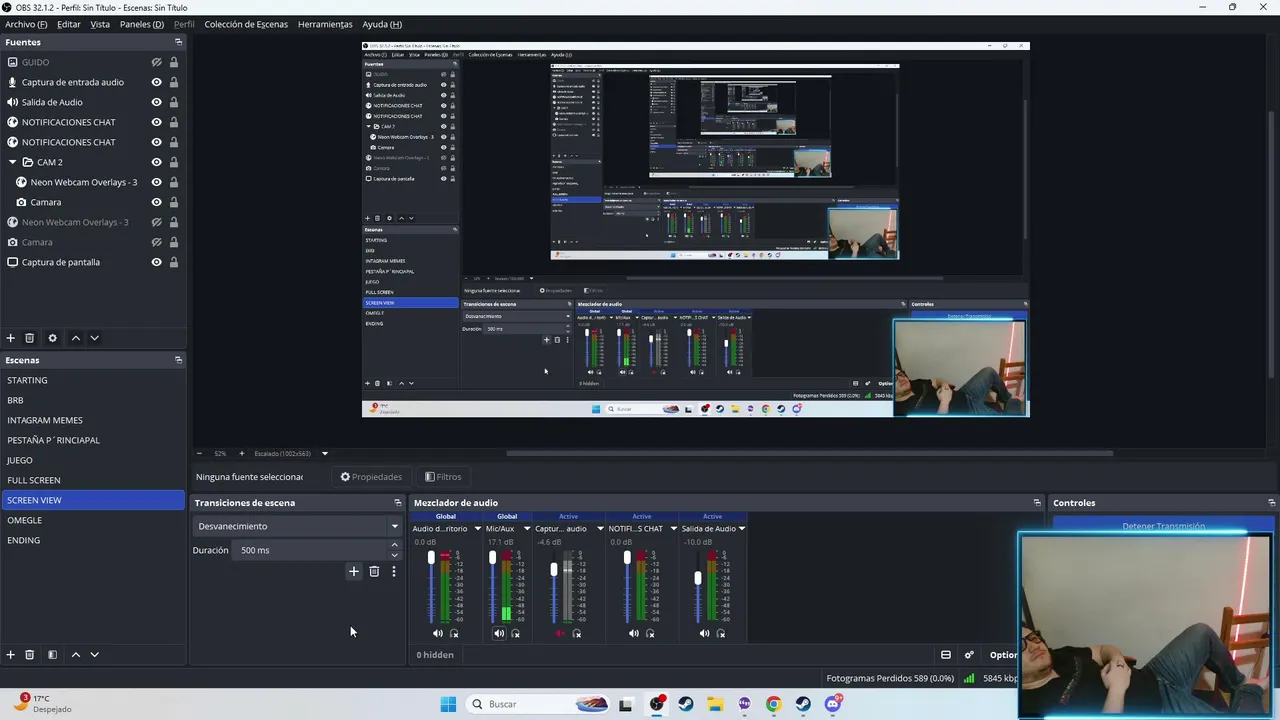Move source down in Fuentes toolbar

94,338
